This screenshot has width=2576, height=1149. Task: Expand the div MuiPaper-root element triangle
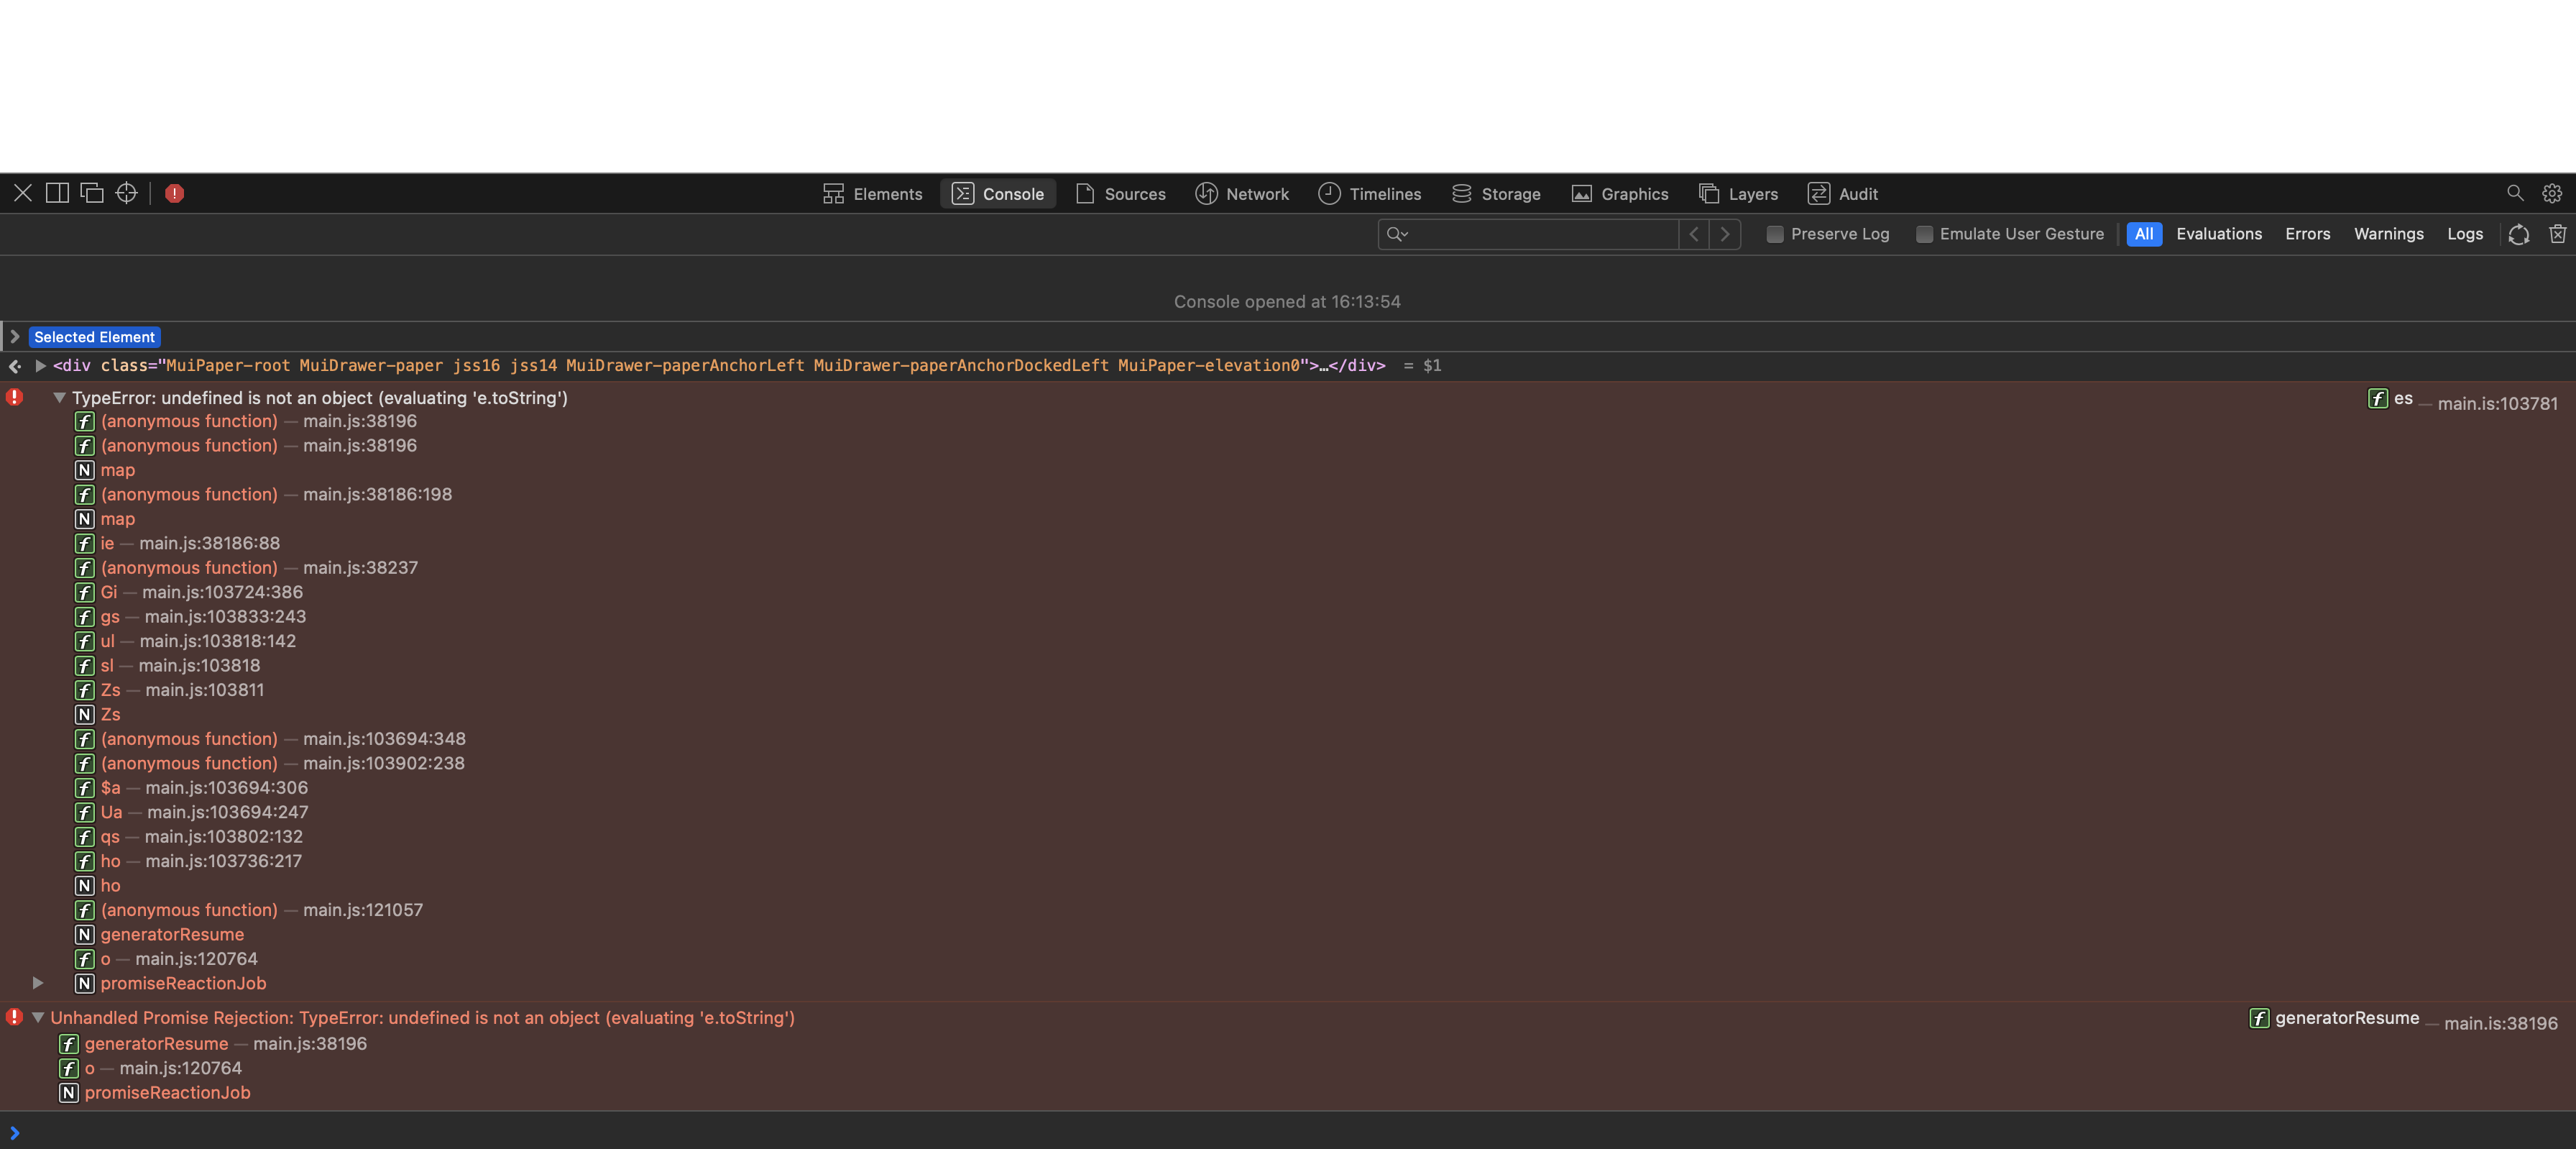(41, 366)
